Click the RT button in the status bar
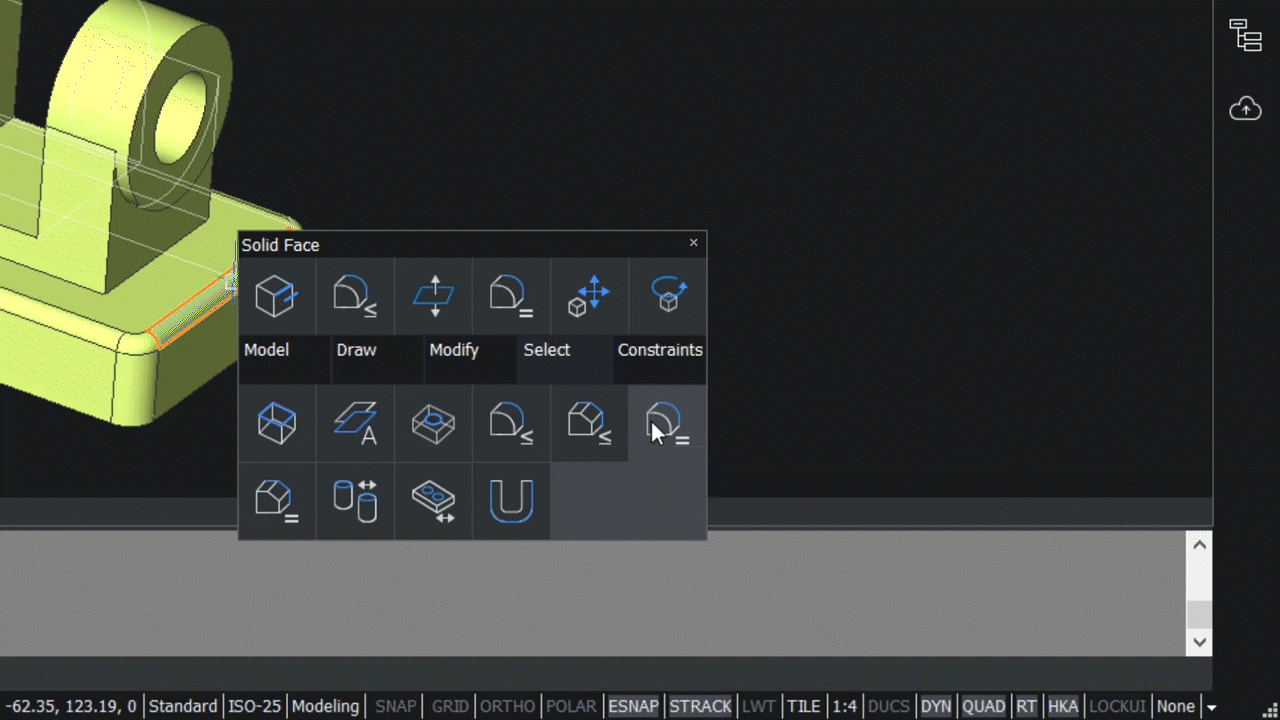Screen dimensions: 1280x720 1026,706
